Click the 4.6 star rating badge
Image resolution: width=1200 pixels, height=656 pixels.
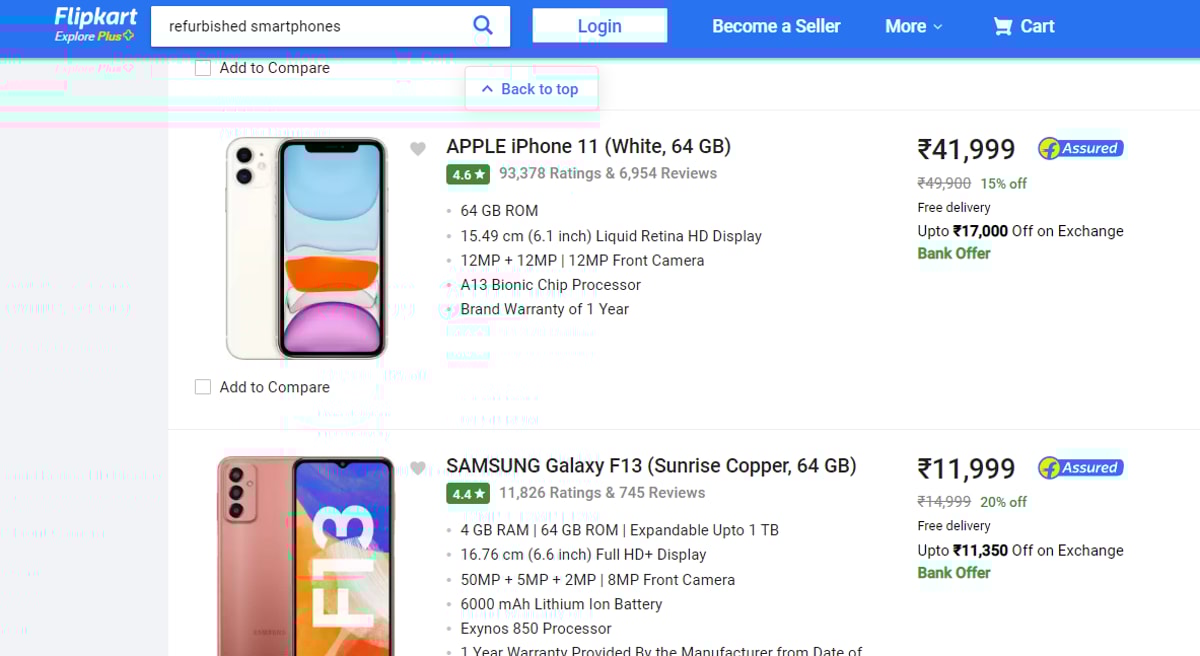point(468,174)
